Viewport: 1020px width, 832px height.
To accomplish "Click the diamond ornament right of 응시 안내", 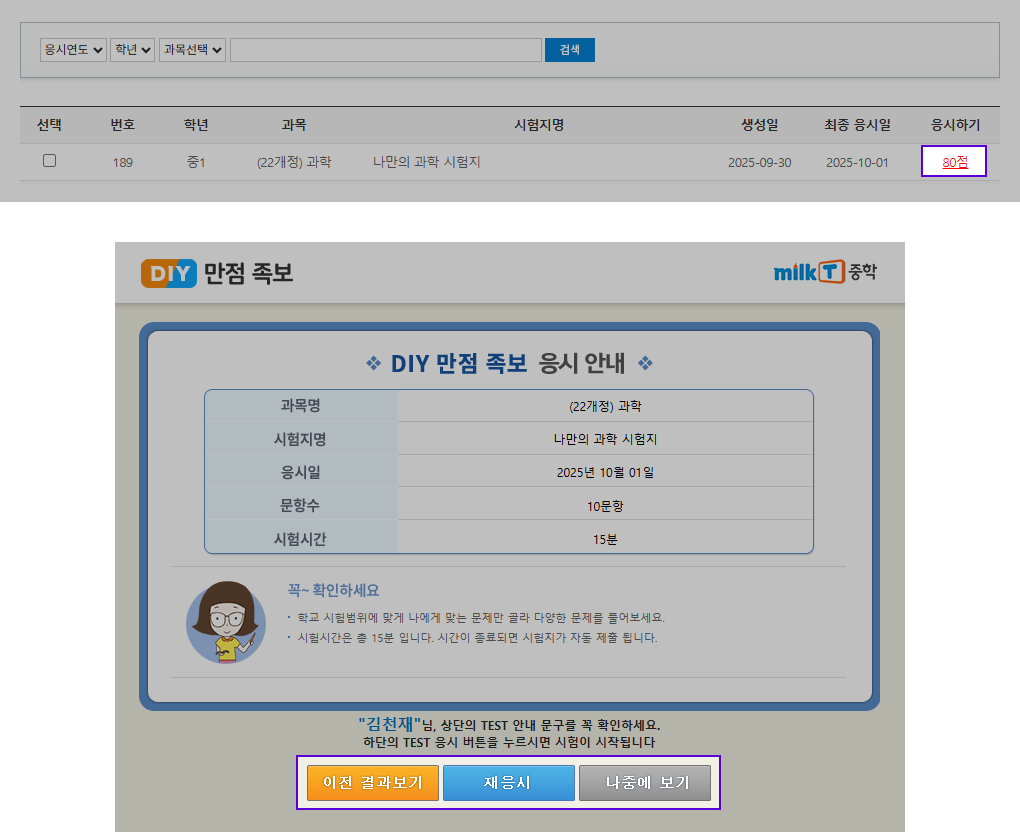I will tap(645, 364).
